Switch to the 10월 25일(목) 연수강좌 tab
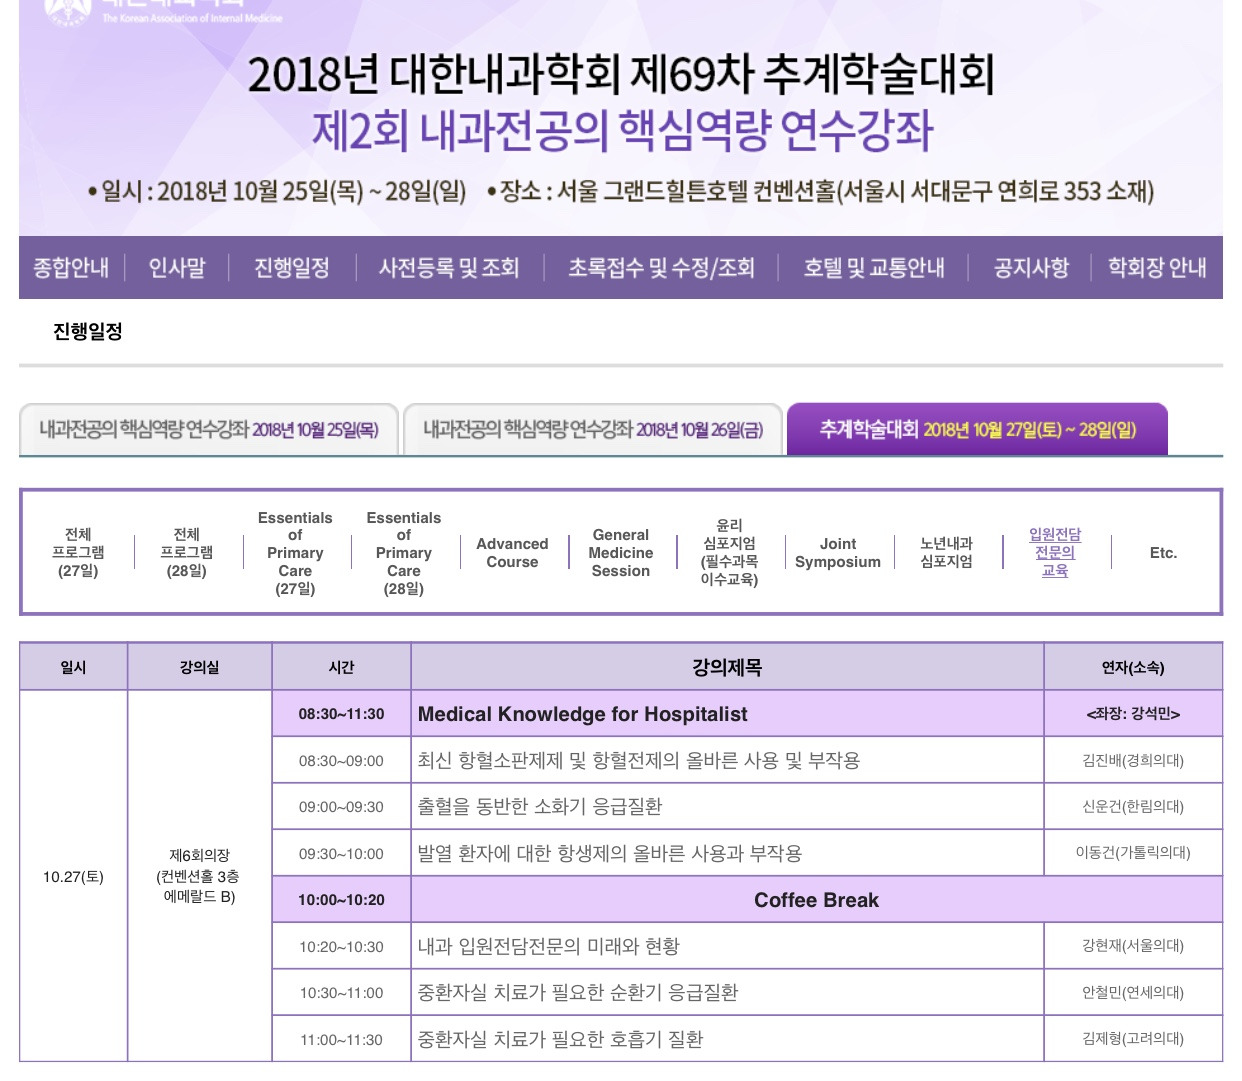 click(x=209, y=429)
